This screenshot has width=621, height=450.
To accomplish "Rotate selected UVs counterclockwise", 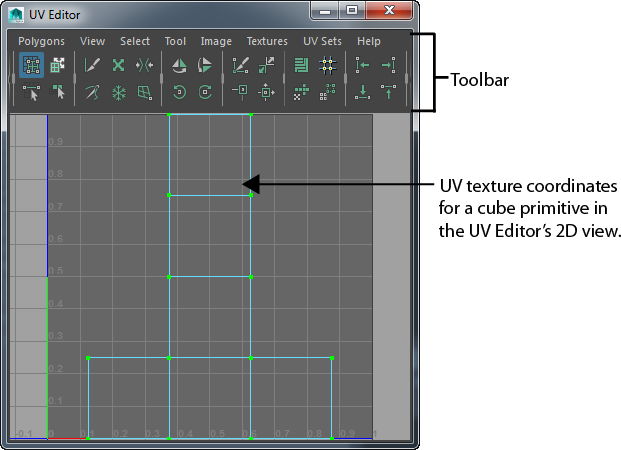I will point(179,92).
